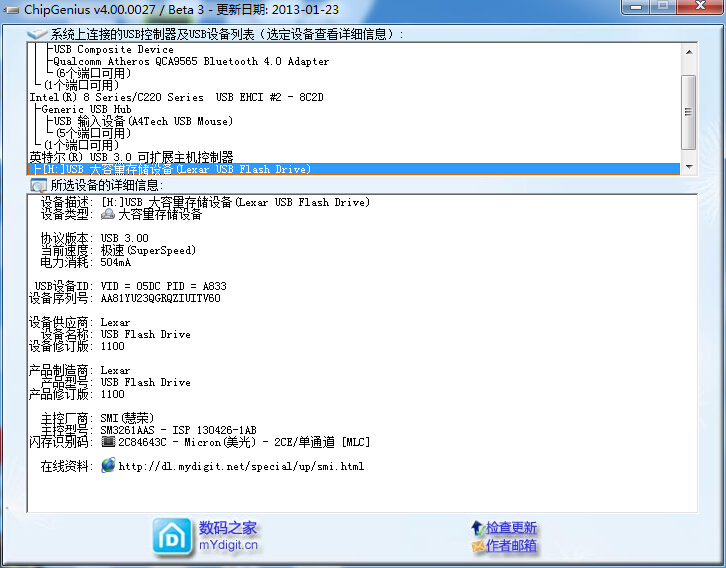Click the 2C84643C Micron flash ID text

(x=244, y=442)
